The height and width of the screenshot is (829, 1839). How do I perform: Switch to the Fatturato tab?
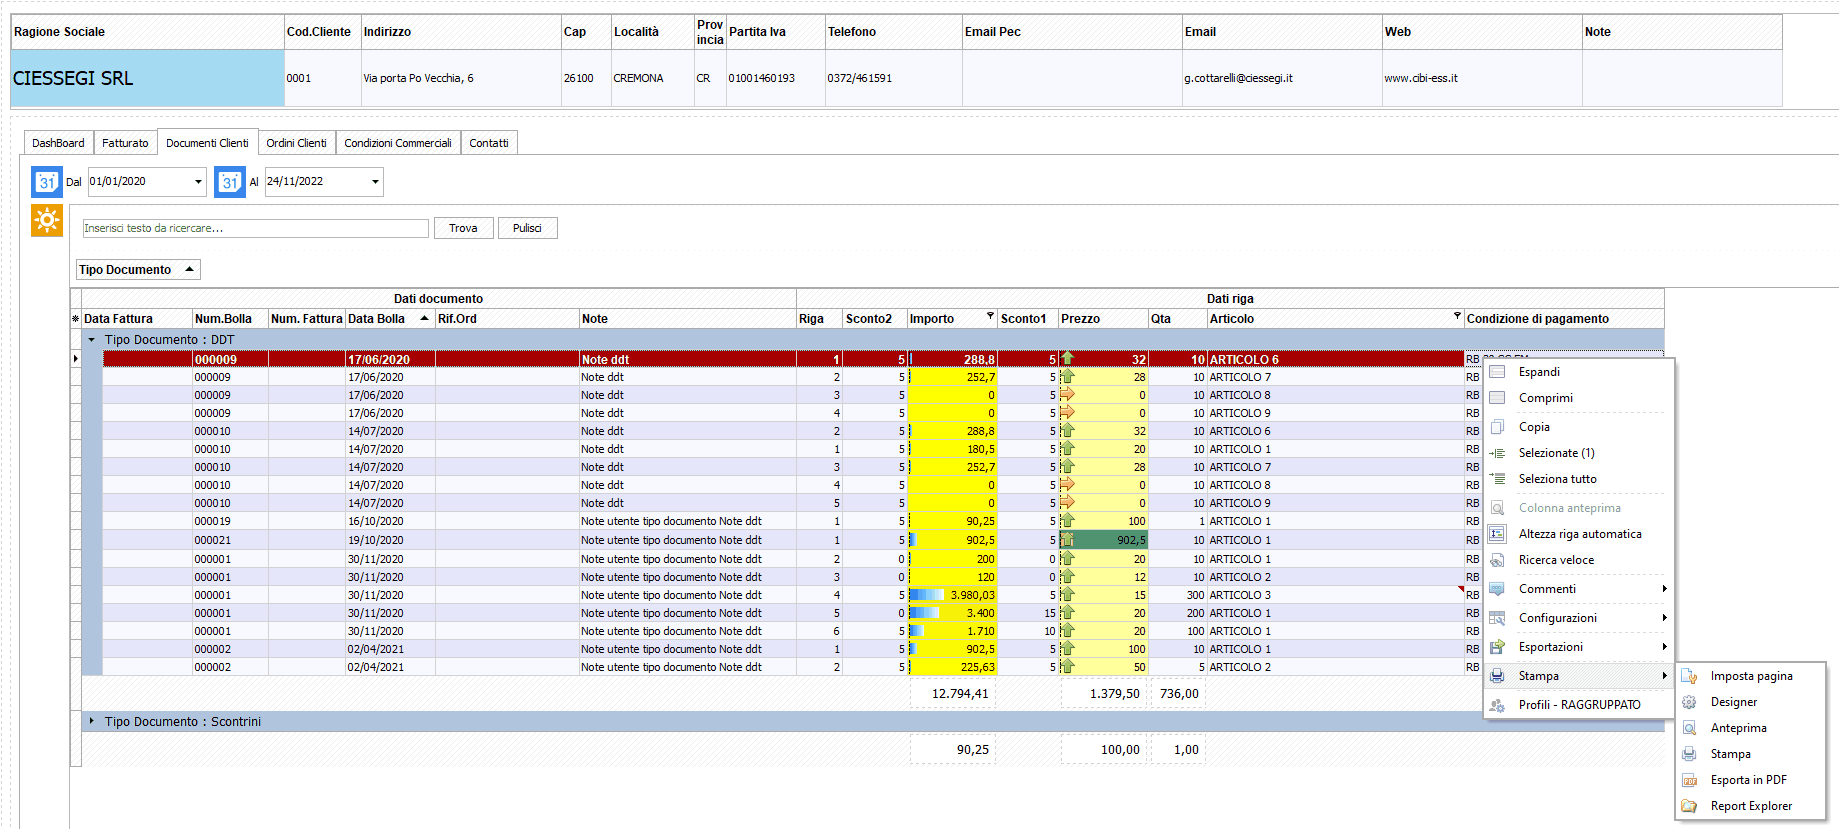click(x=125, y=143)
